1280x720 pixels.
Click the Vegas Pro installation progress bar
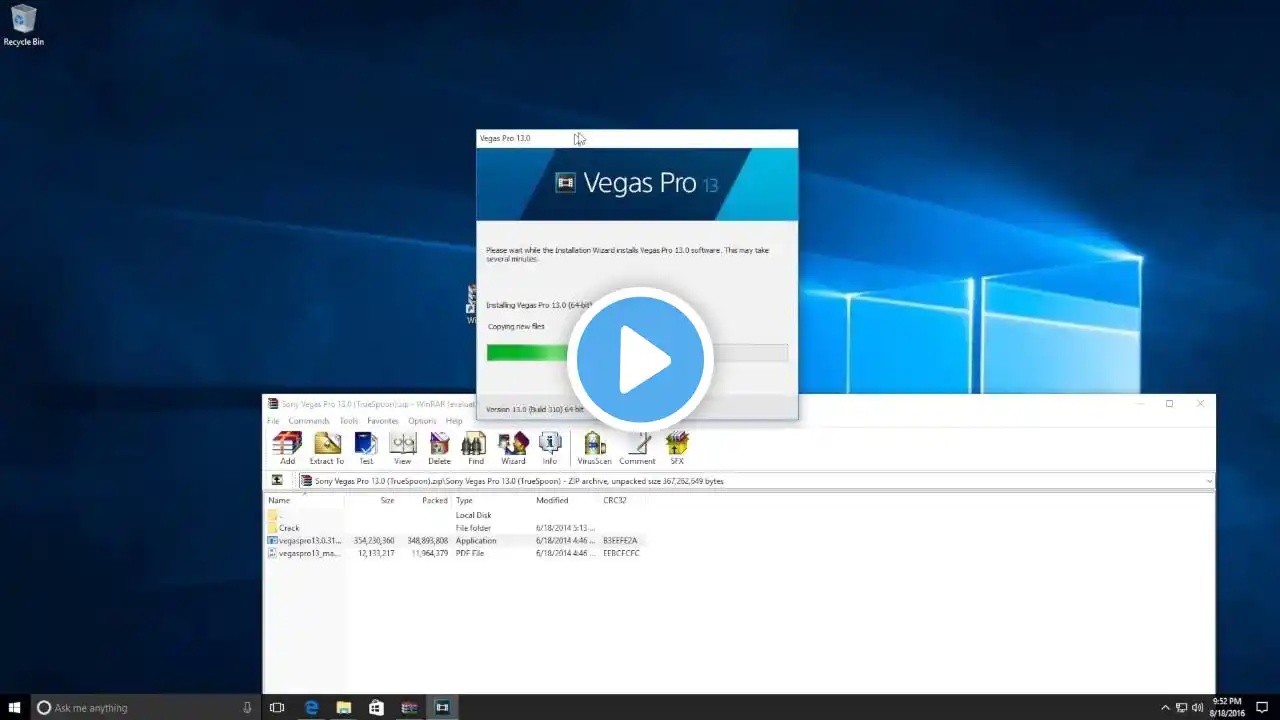click(x=637, y=352)
